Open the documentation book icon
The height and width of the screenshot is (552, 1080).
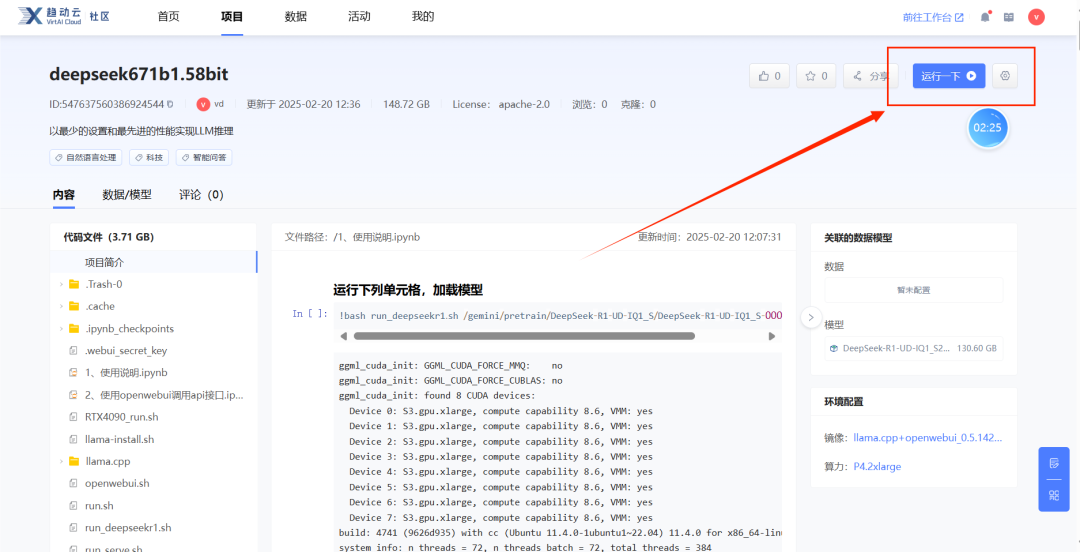point(1008,17)
